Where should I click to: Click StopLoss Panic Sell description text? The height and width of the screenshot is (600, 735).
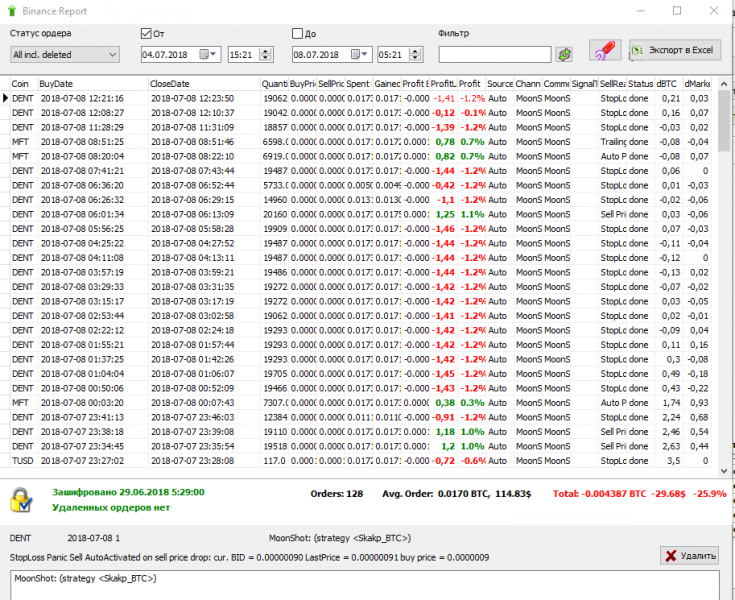(249, 557)
